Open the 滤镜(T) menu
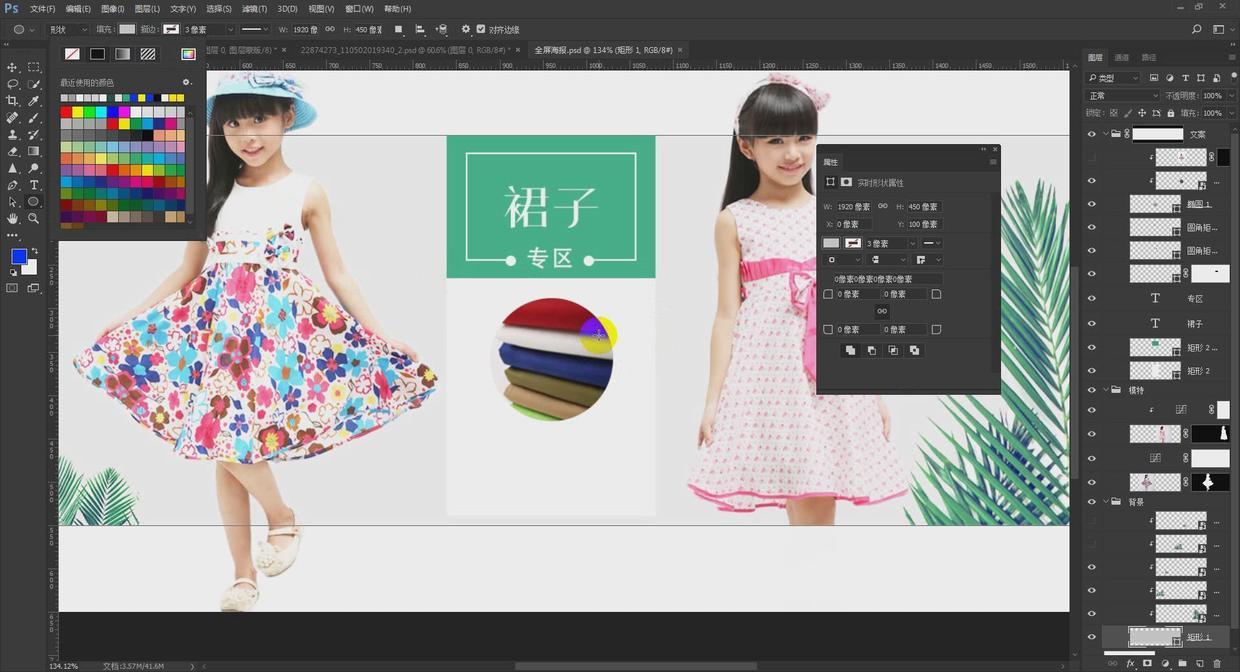Viewport: 1240px width, 672px height. [255, 9]
